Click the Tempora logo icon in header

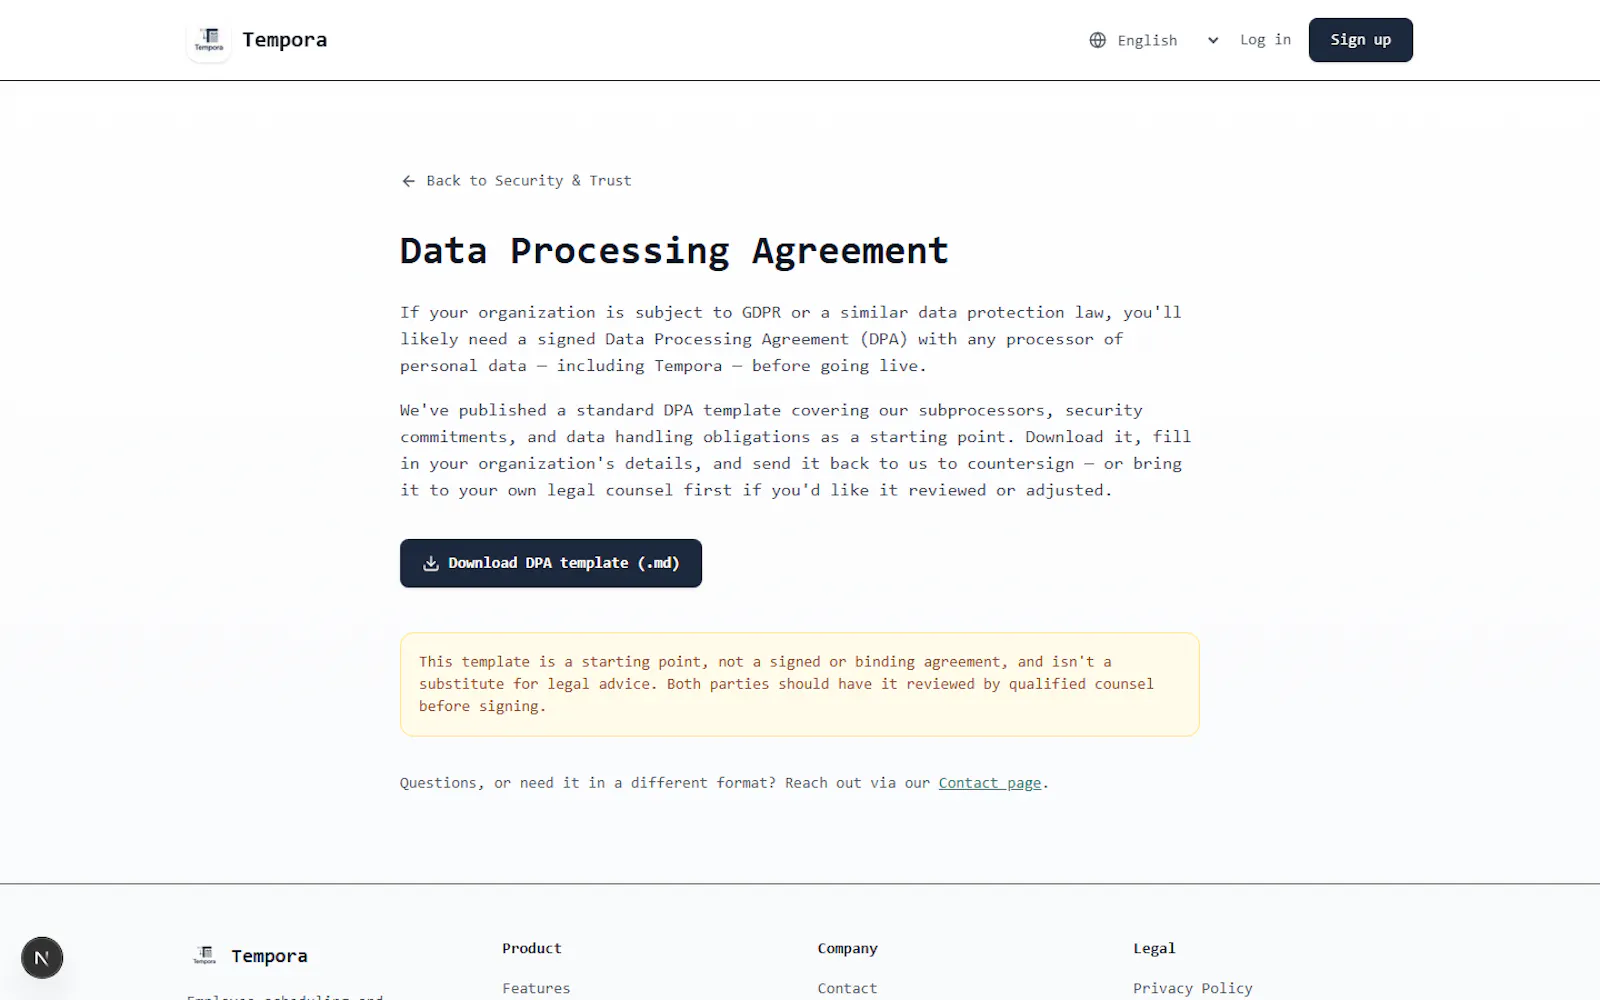(x=209, y=40)
